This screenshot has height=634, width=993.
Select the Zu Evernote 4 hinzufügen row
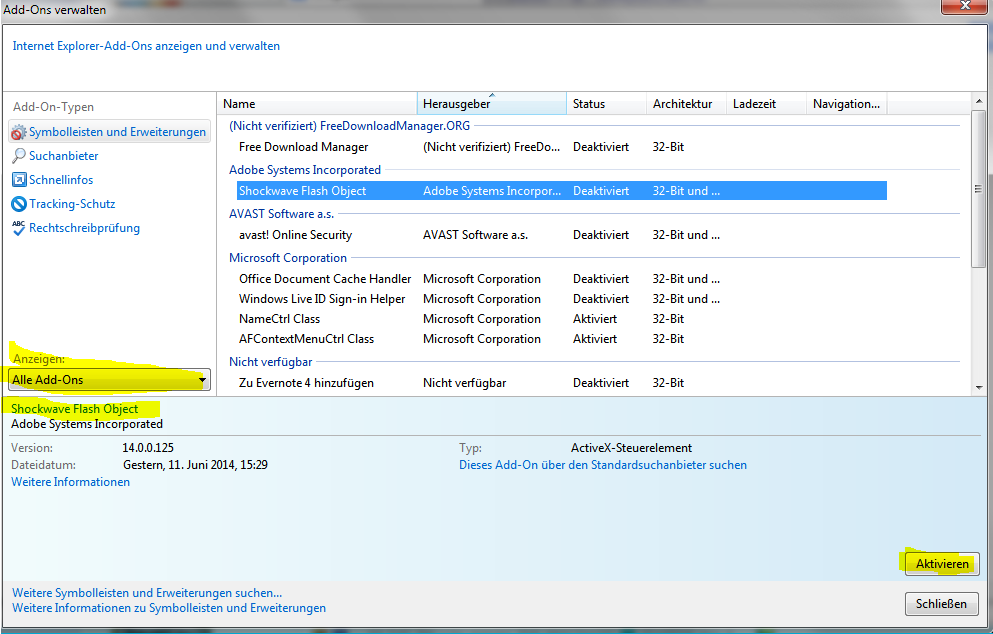pos(562,383)
